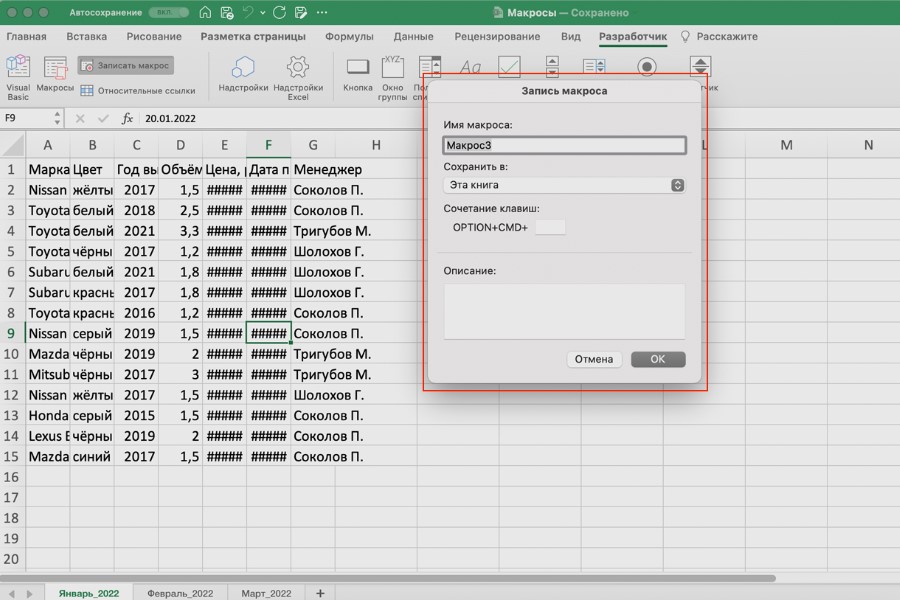The image size is (900, 600).
Task: Expand the Сохранить в dropdown
Action: [677, 185]
